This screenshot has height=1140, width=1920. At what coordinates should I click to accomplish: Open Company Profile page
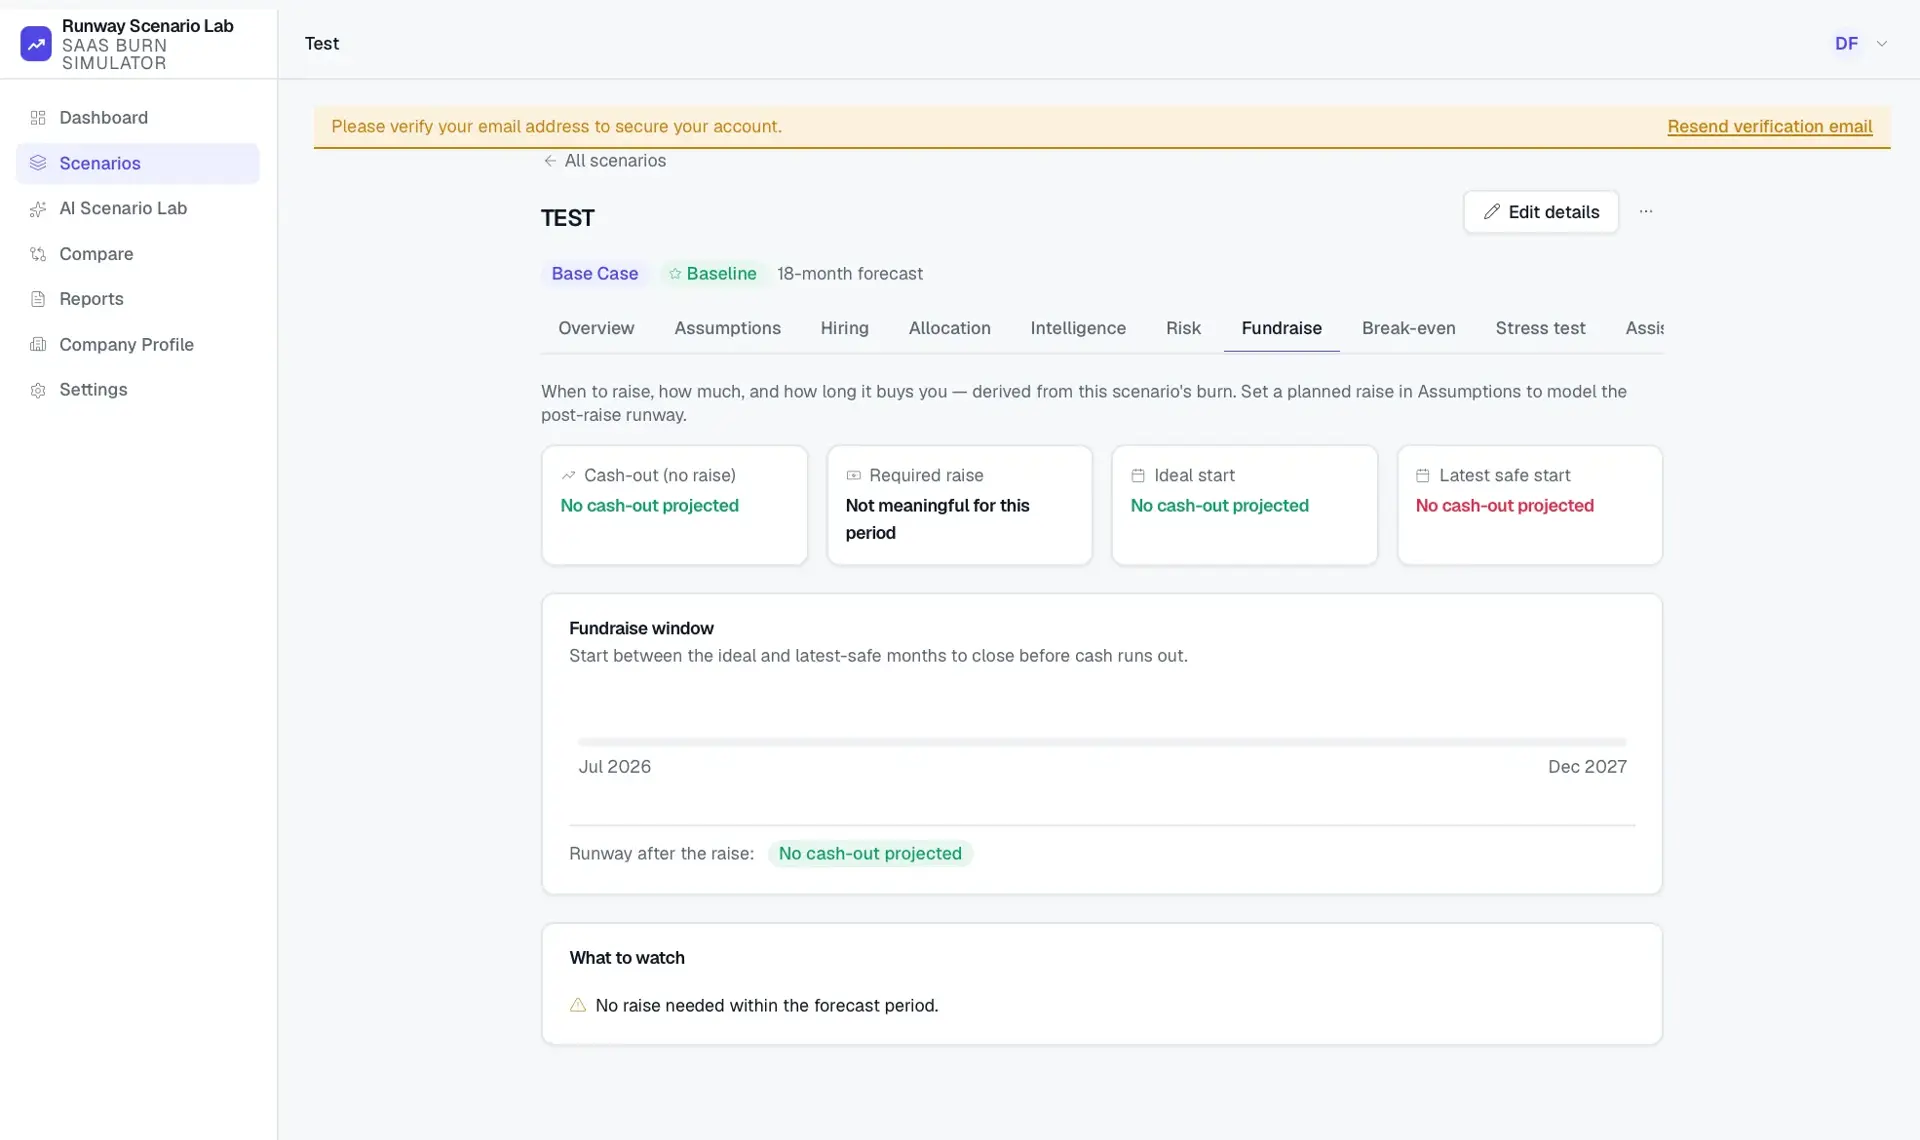point(138,345)
